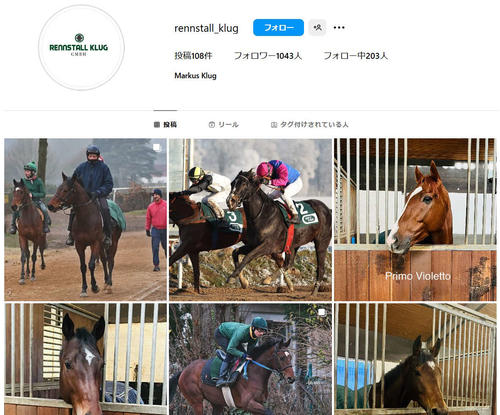Screen dimensions: 500x415
Task: Click carousel icon on green jockey post
Action: (x=322, y=312)
